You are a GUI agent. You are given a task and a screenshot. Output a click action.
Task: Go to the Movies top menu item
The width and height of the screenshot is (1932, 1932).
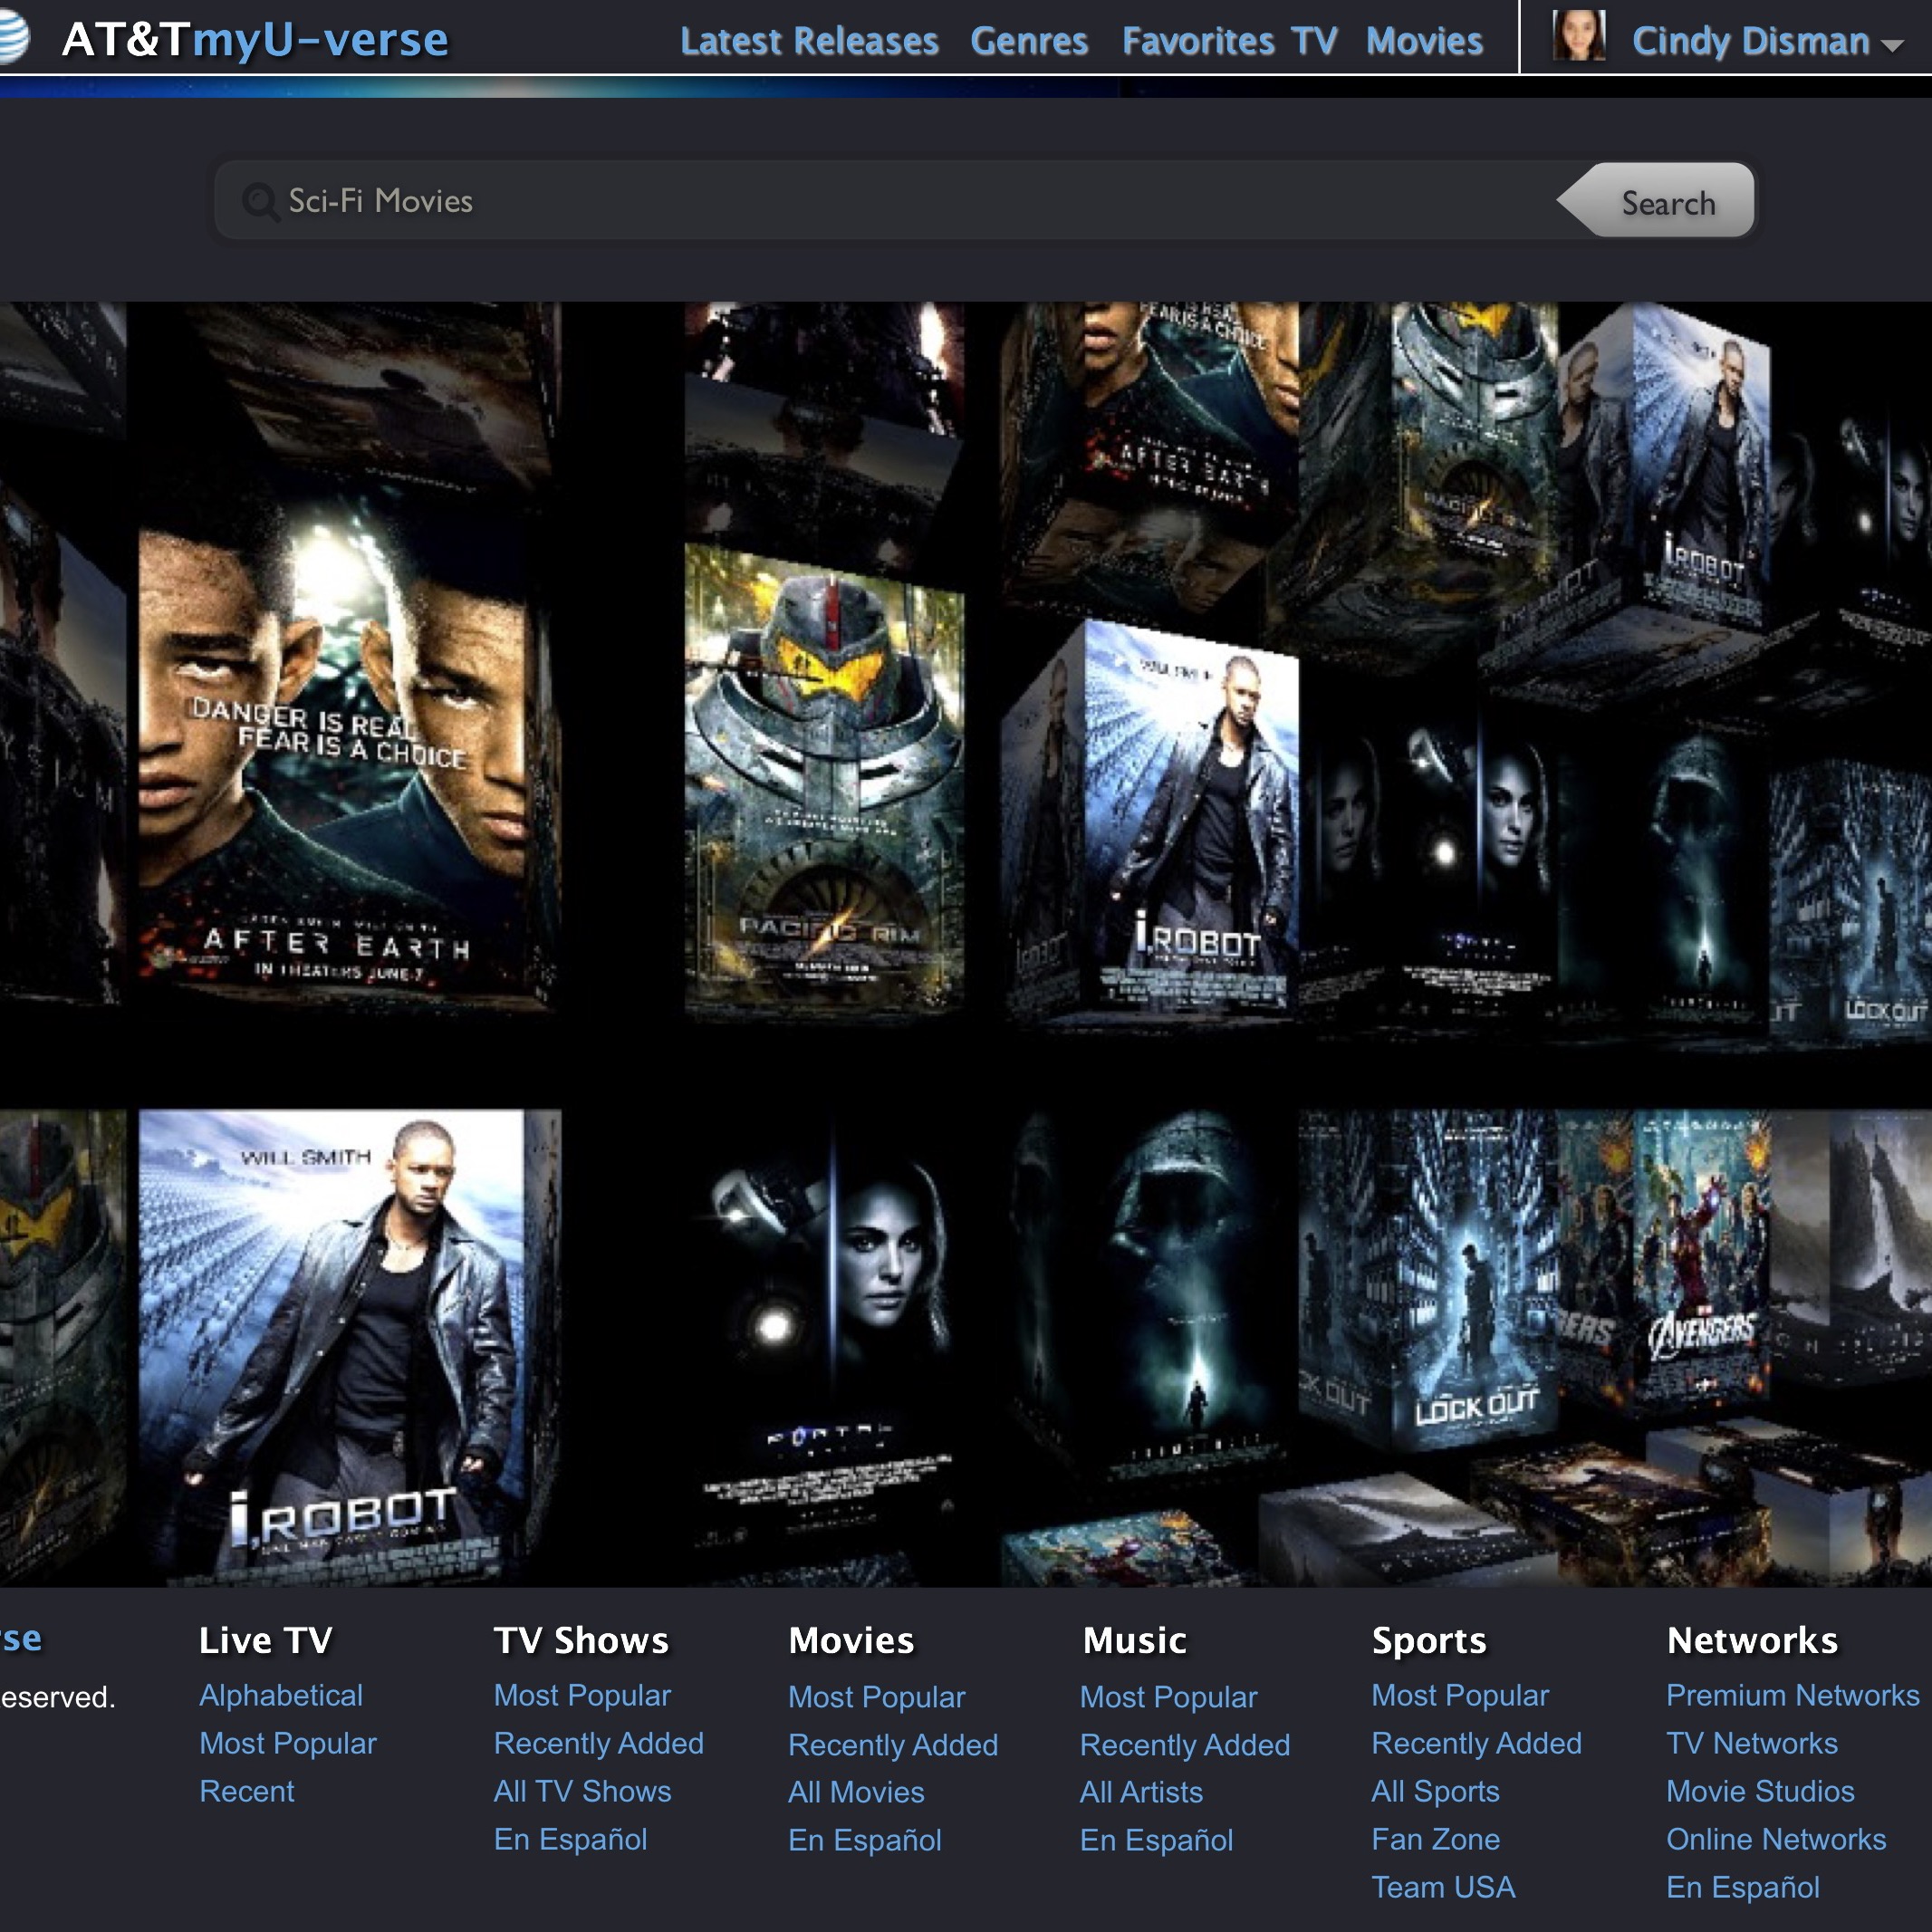click(x=1424, y=41)
